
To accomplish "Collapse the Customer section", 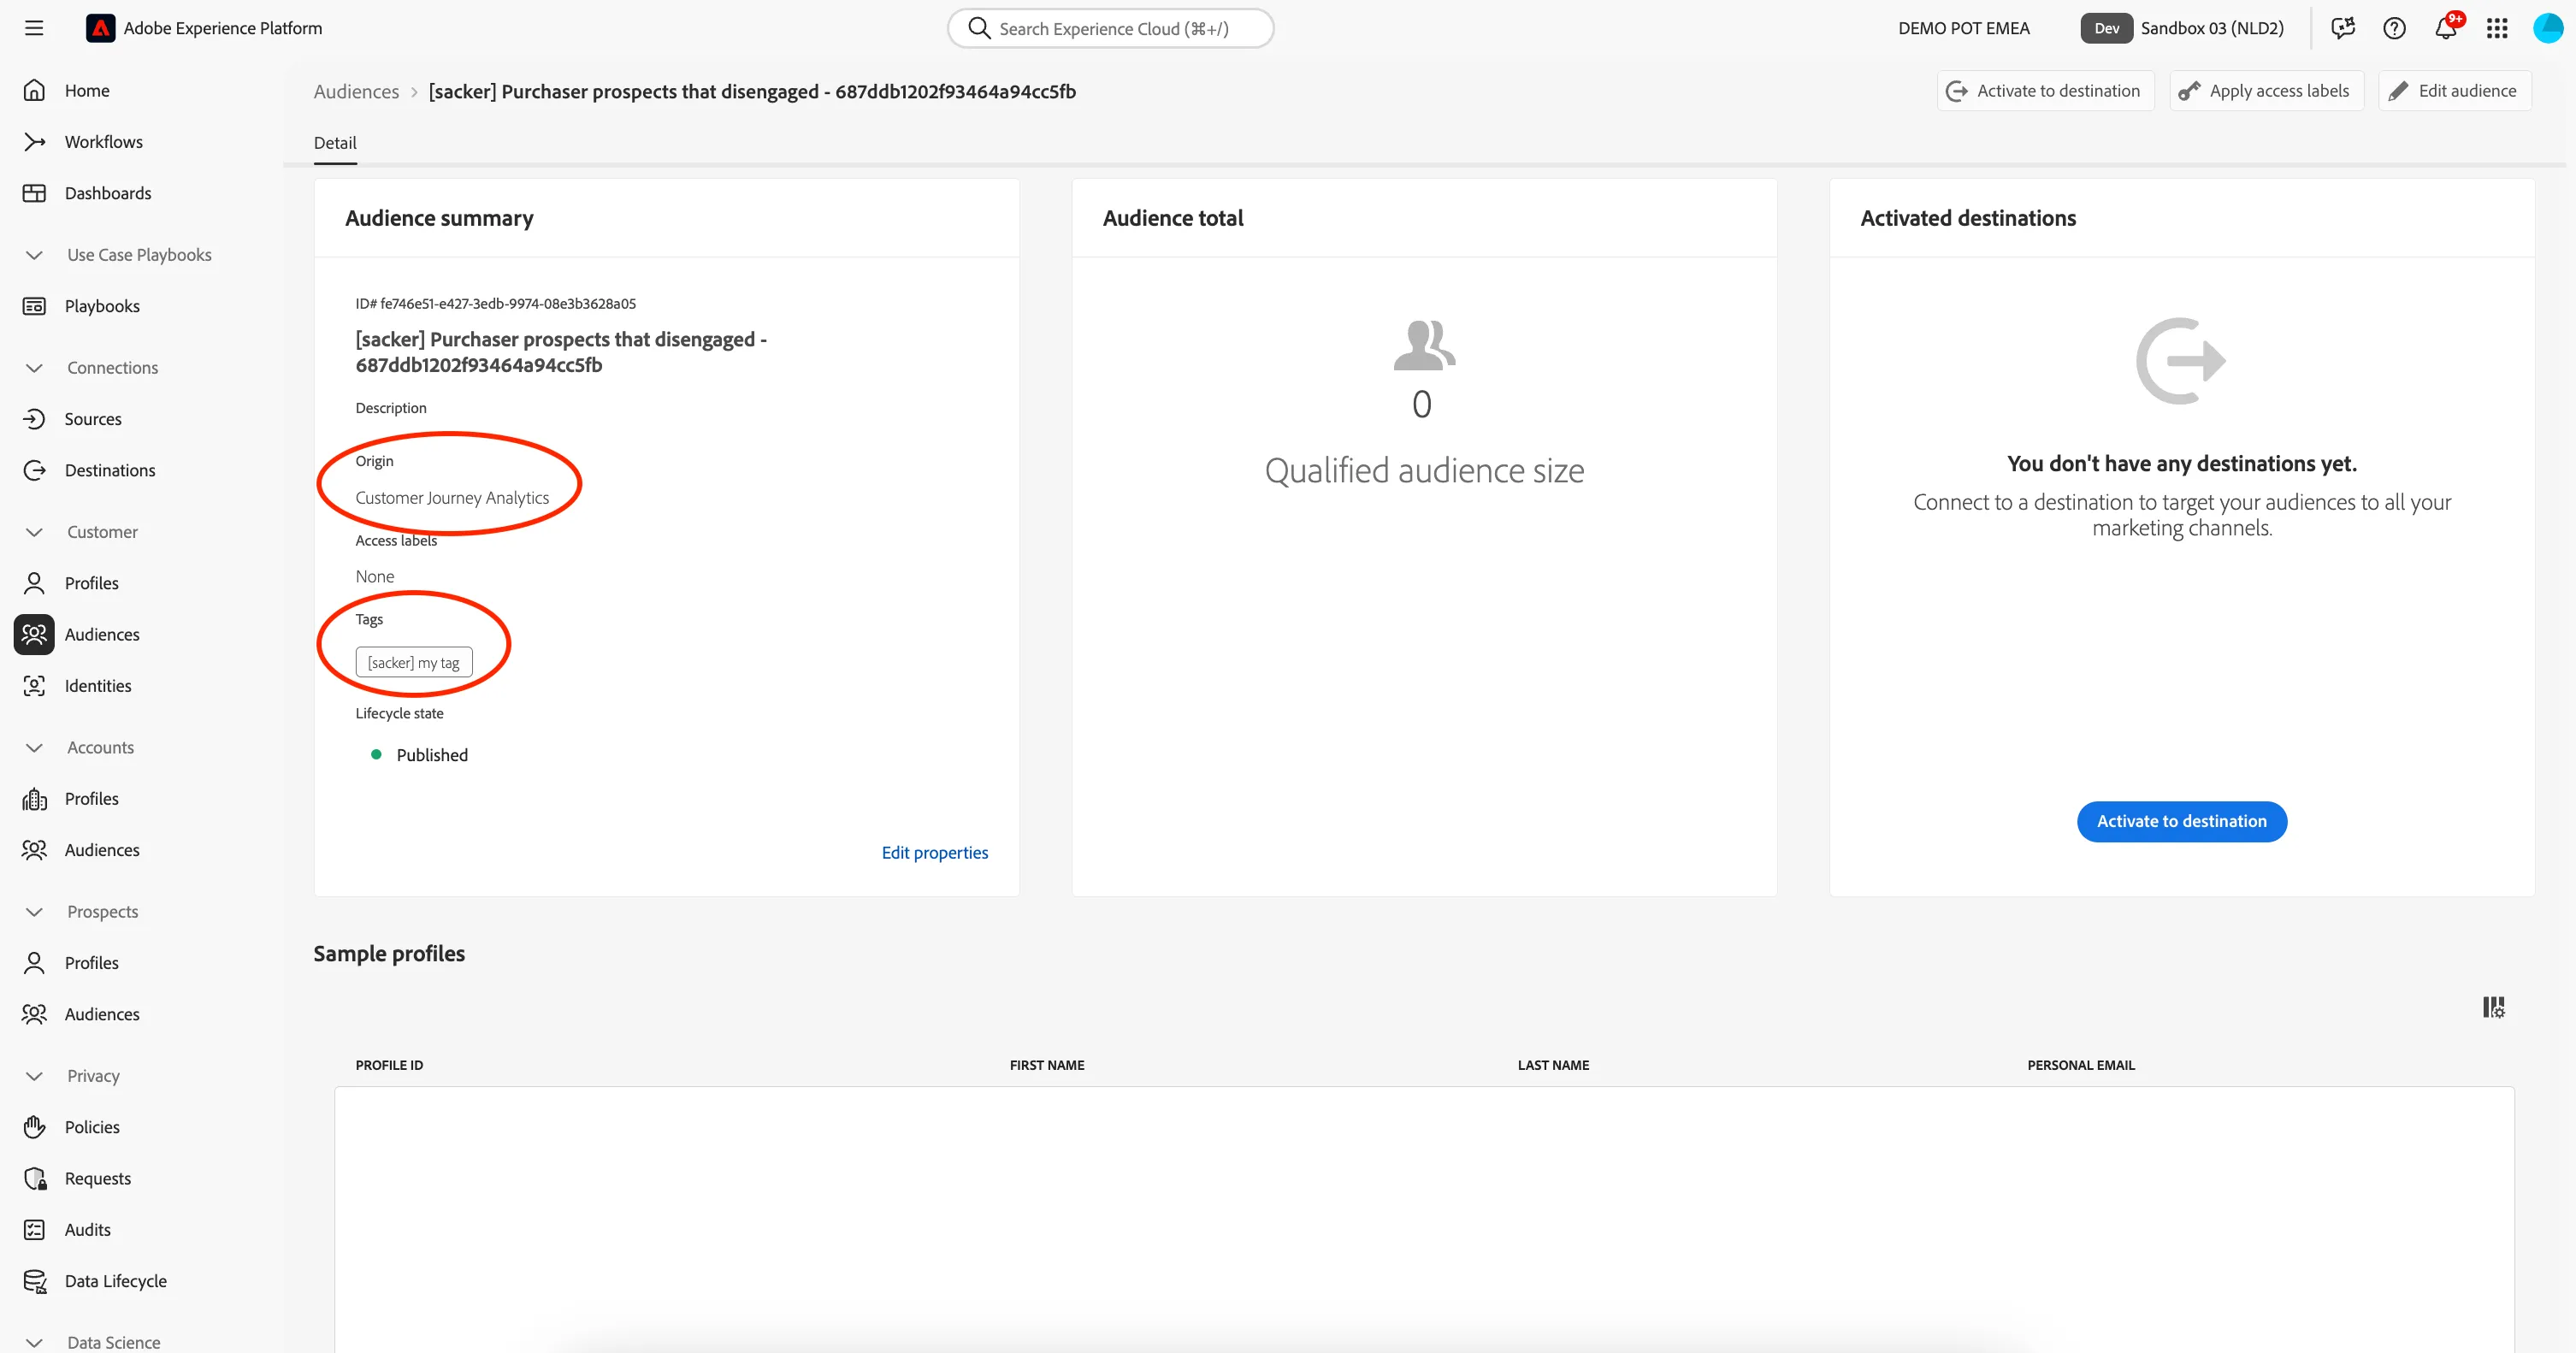I will 34,532.
